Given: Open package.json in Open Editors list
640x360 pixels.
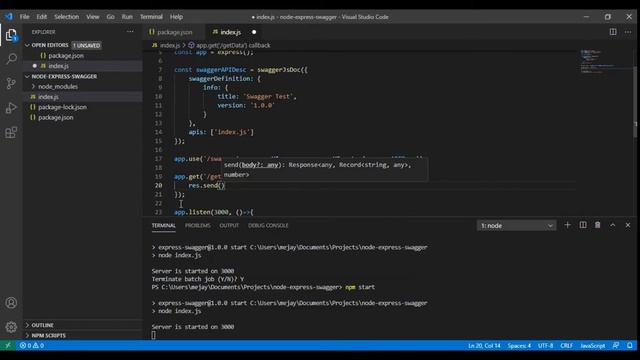Looking at the screenshot, I should (66, 56).
